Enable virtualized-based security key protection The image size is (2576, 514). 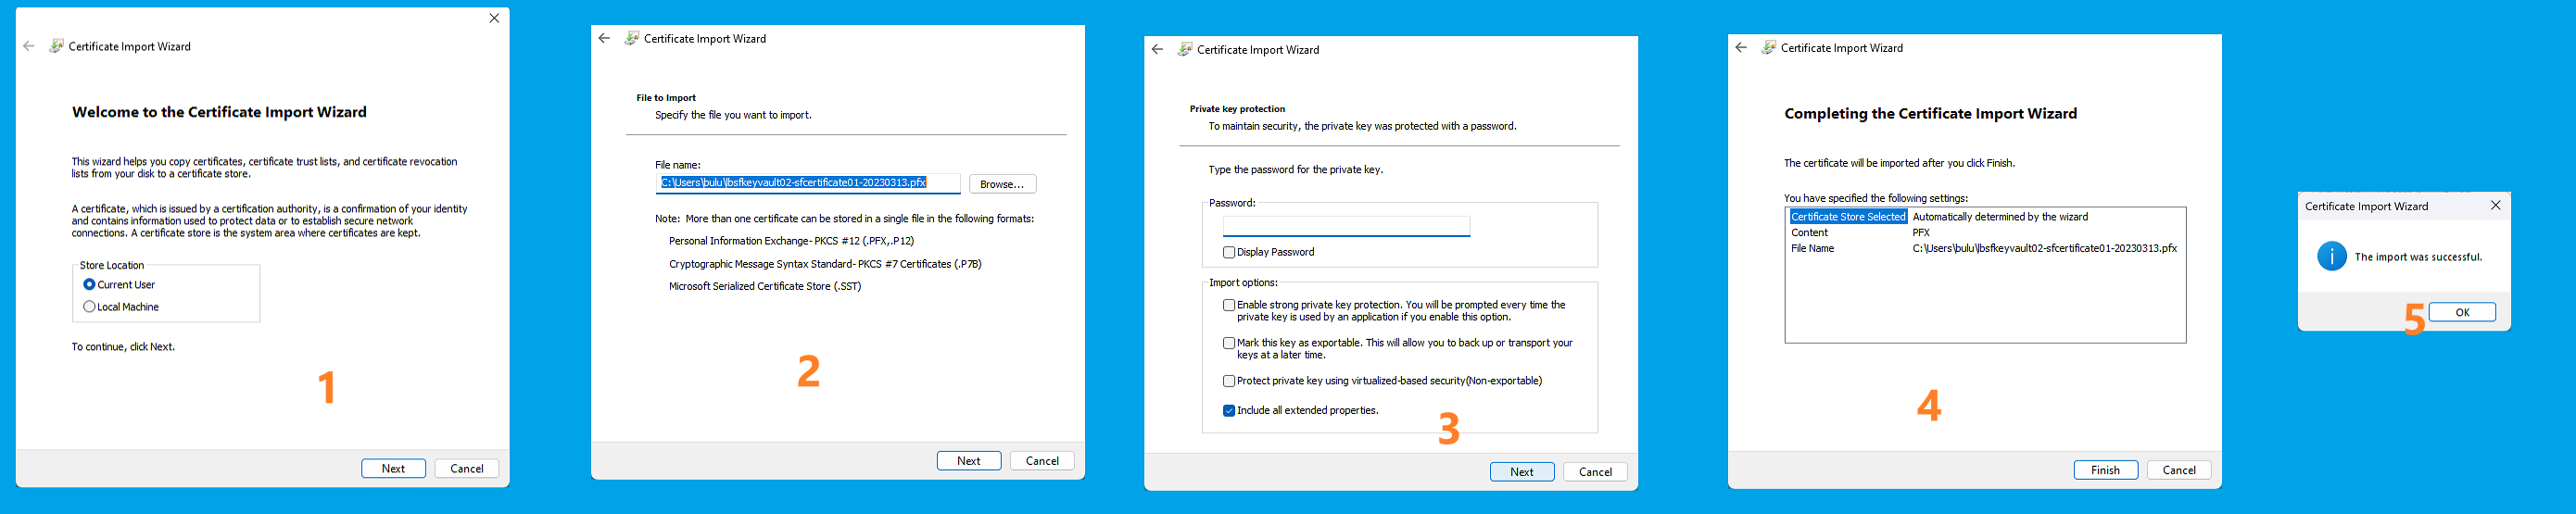click(1229, 381)
